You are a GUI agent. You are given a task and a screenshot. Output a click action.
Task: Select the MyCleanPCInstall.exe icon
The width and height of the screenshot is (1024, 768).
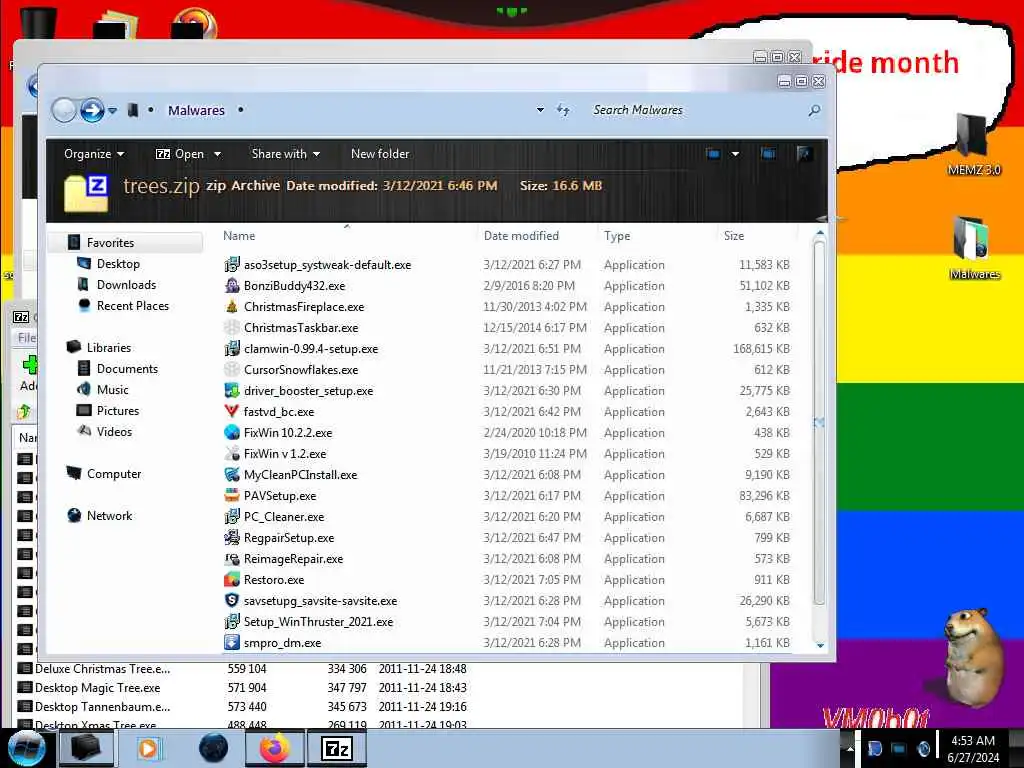(231, 475)
